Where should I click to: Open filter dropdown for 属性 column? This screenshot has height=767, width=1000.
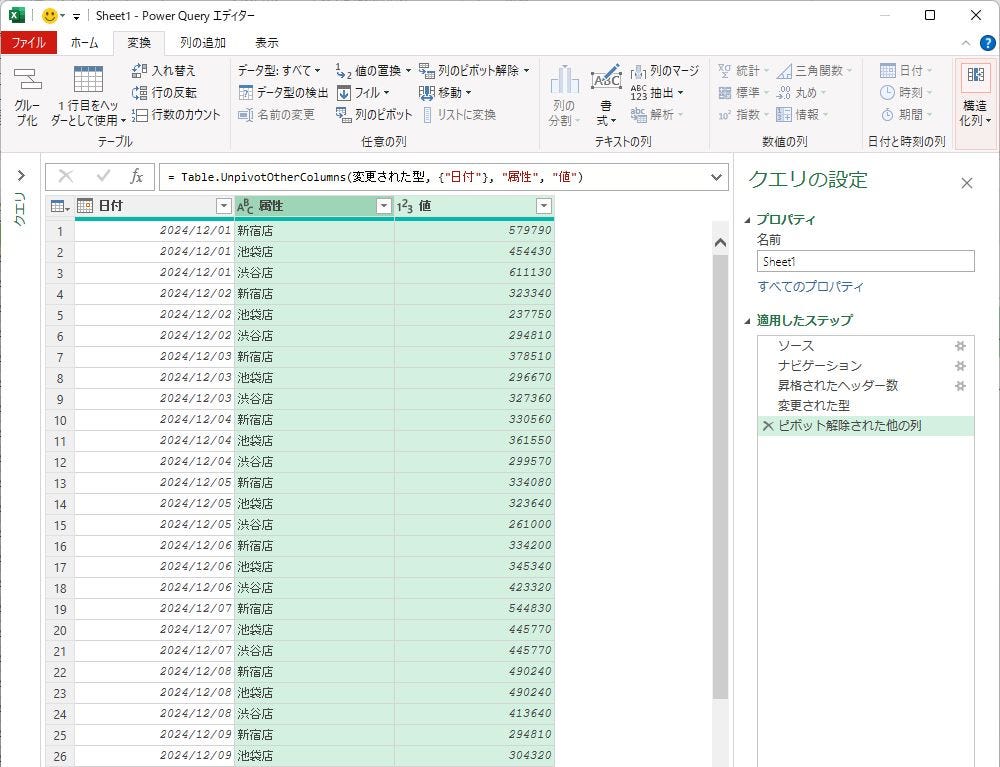point(383,206)
